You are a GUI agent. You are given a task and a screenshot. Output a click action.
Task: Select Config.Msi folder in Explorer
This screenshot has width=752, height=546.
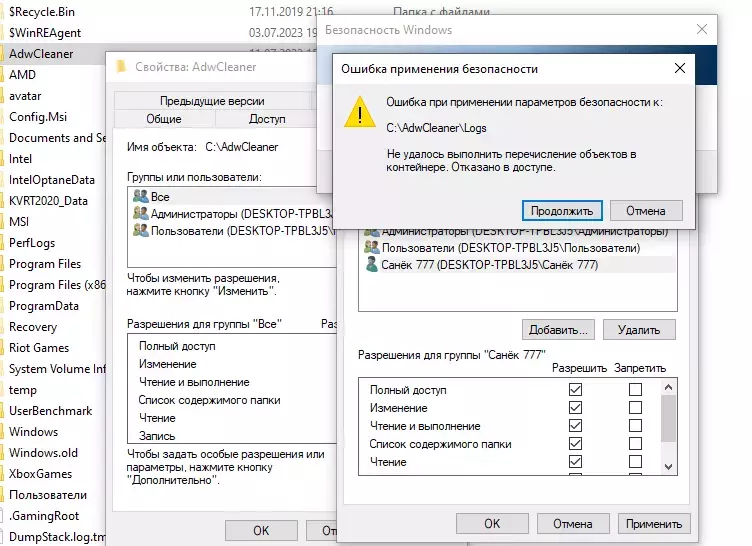pos(38,117)
